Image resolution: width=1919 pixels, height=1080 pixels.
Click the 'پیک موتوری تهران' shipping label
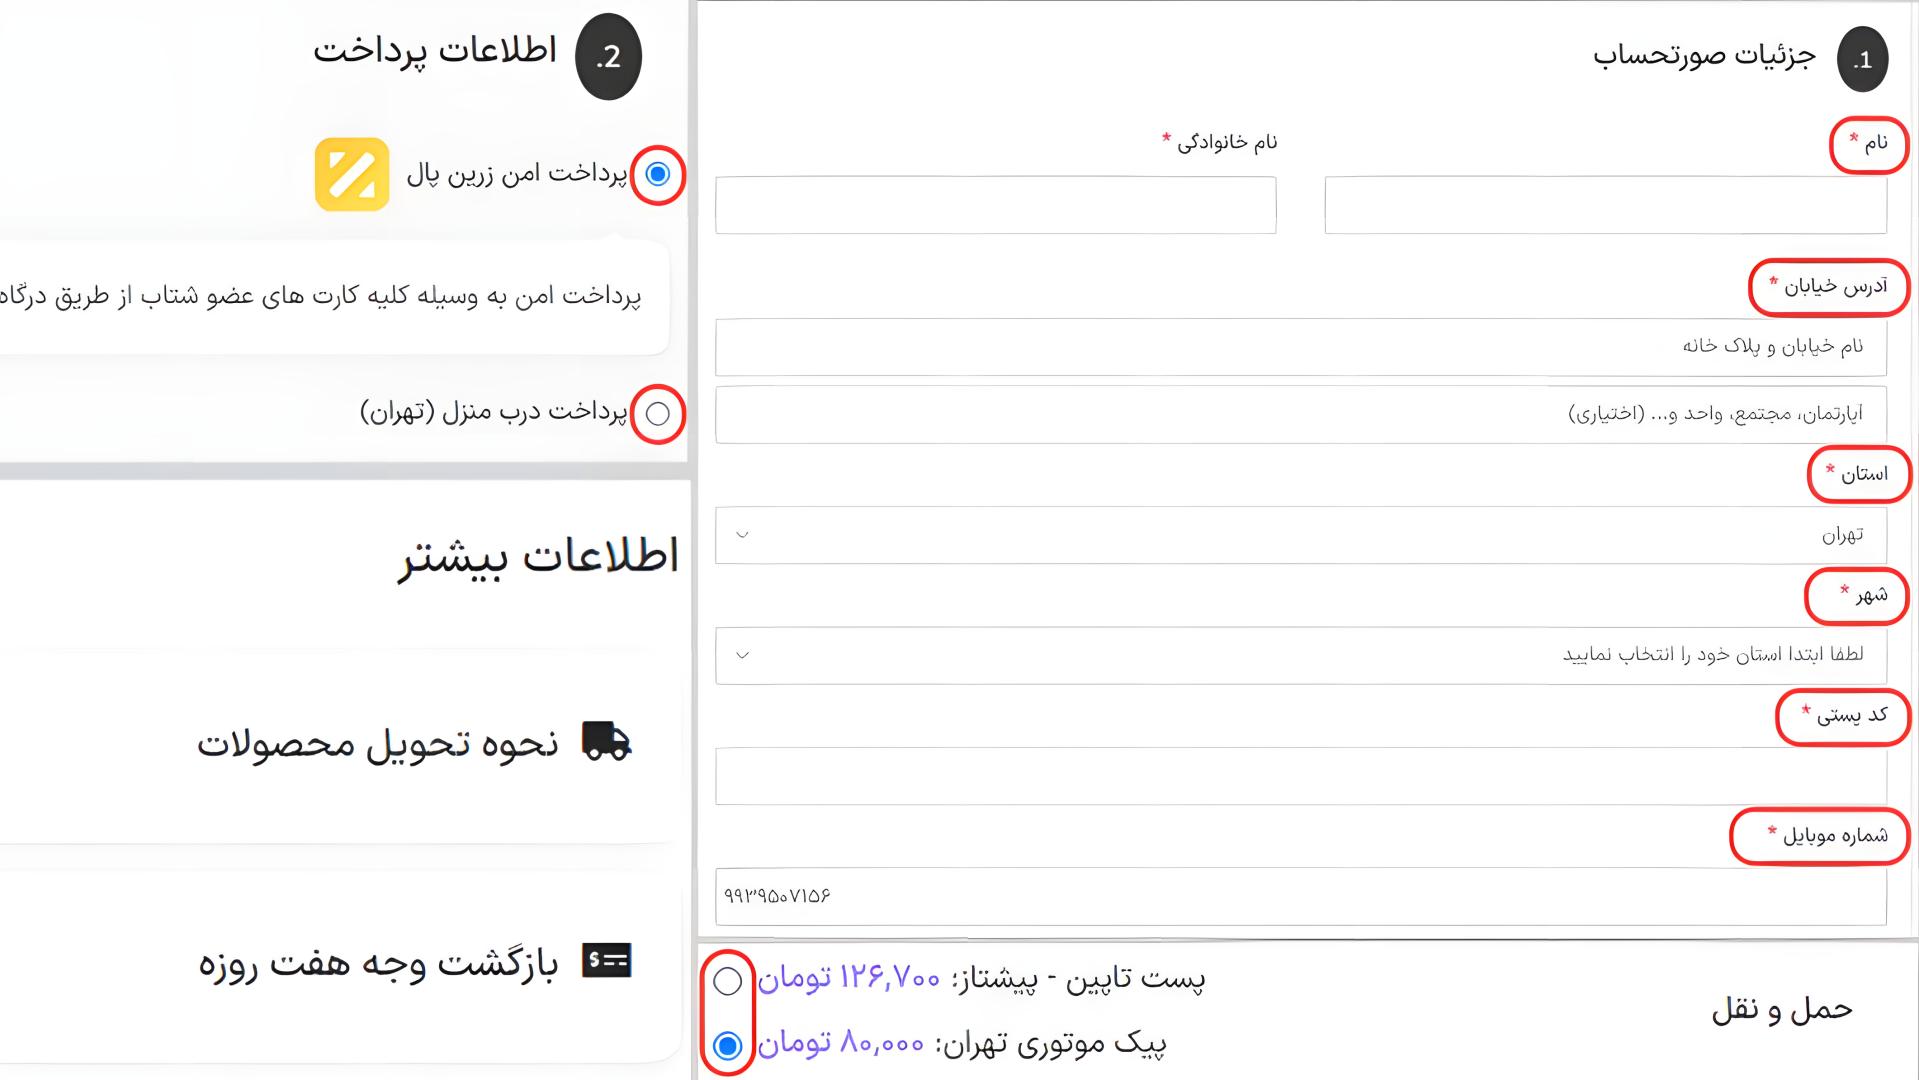(x=1051, y=1043)
